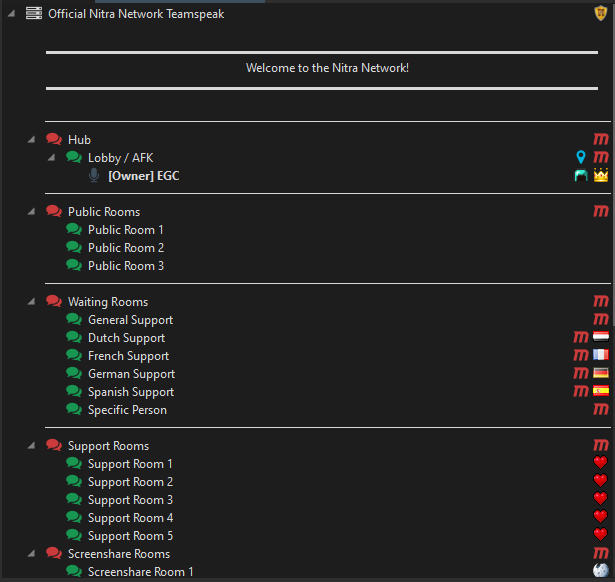Screen dimensions: 615x582
Task: Click the shield icon beside the server name
Action: click(x=600, y=13)
